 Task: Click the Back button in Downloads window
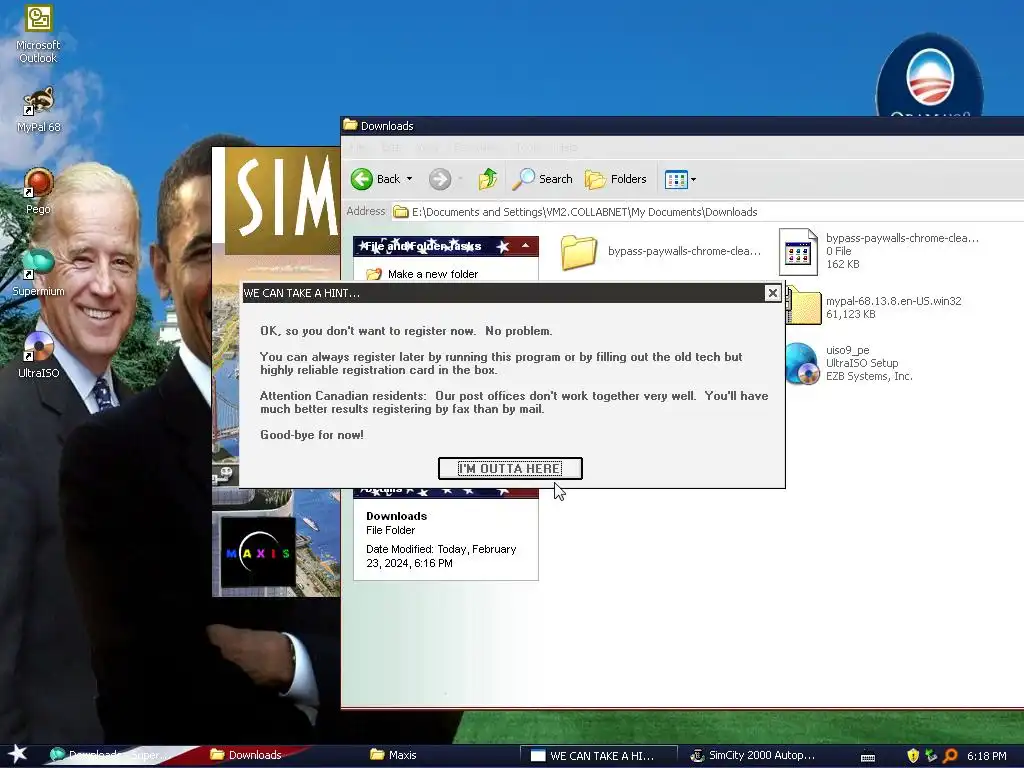pyautogui.click(x=376, y=179)
